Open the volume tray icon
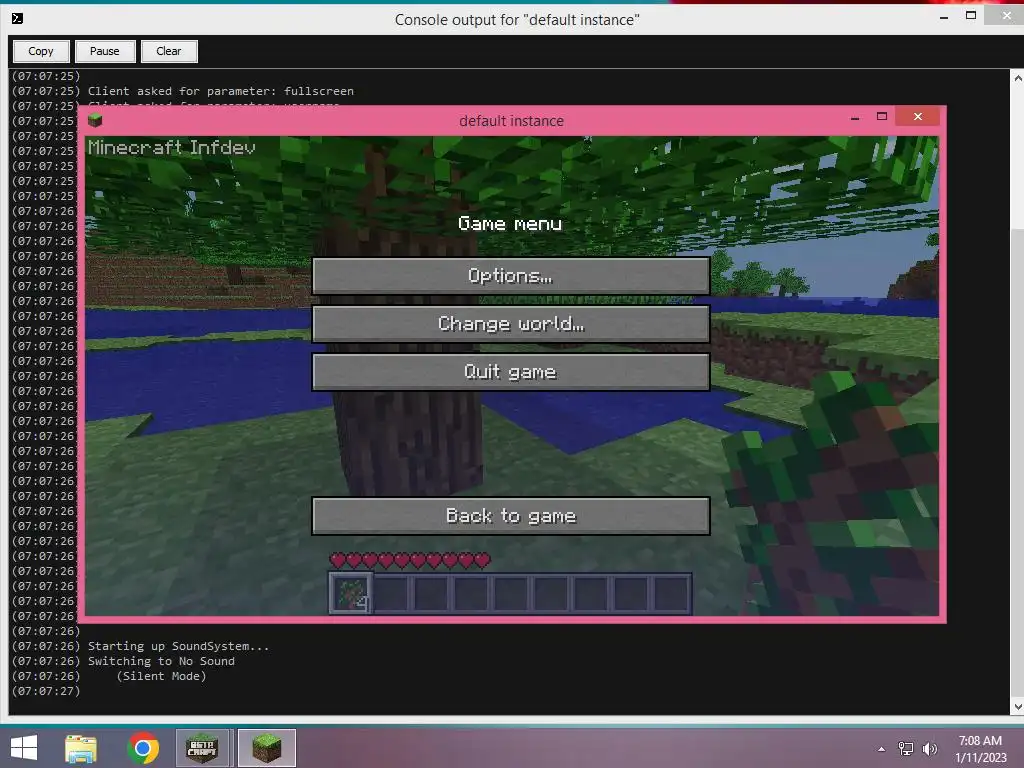Image resolution: width=1024 pixels, height=768 pixels. point(929,748)
